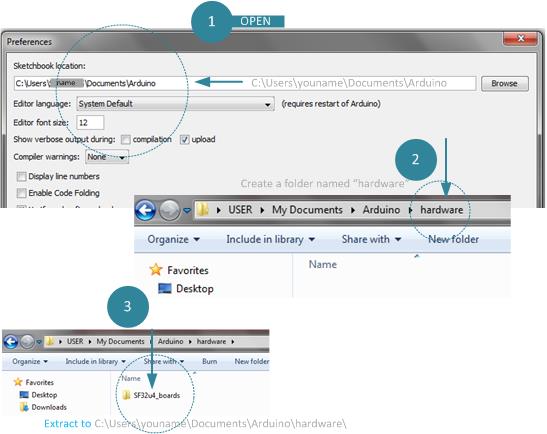The width and height of the screenshot is (547, 434).
Task: Open the Include in library menu
Action: coord(270,239)
